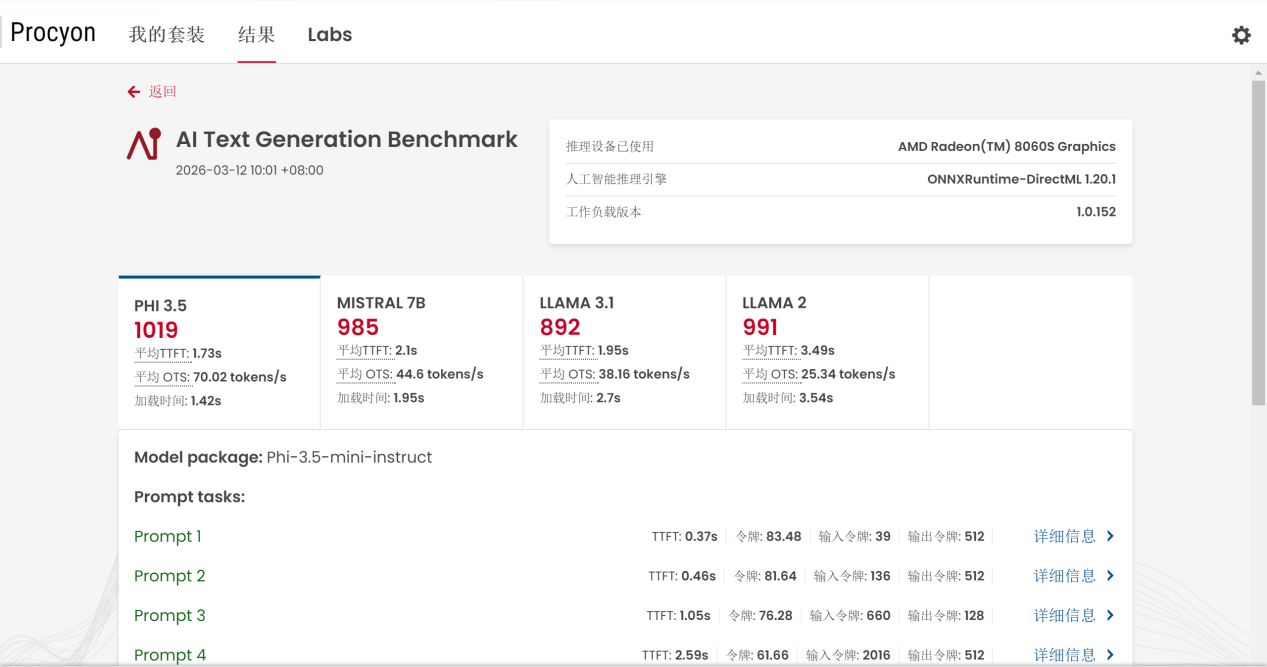
Task: Click the Prompt 3 task title
Action: click(x=170, y=615)
